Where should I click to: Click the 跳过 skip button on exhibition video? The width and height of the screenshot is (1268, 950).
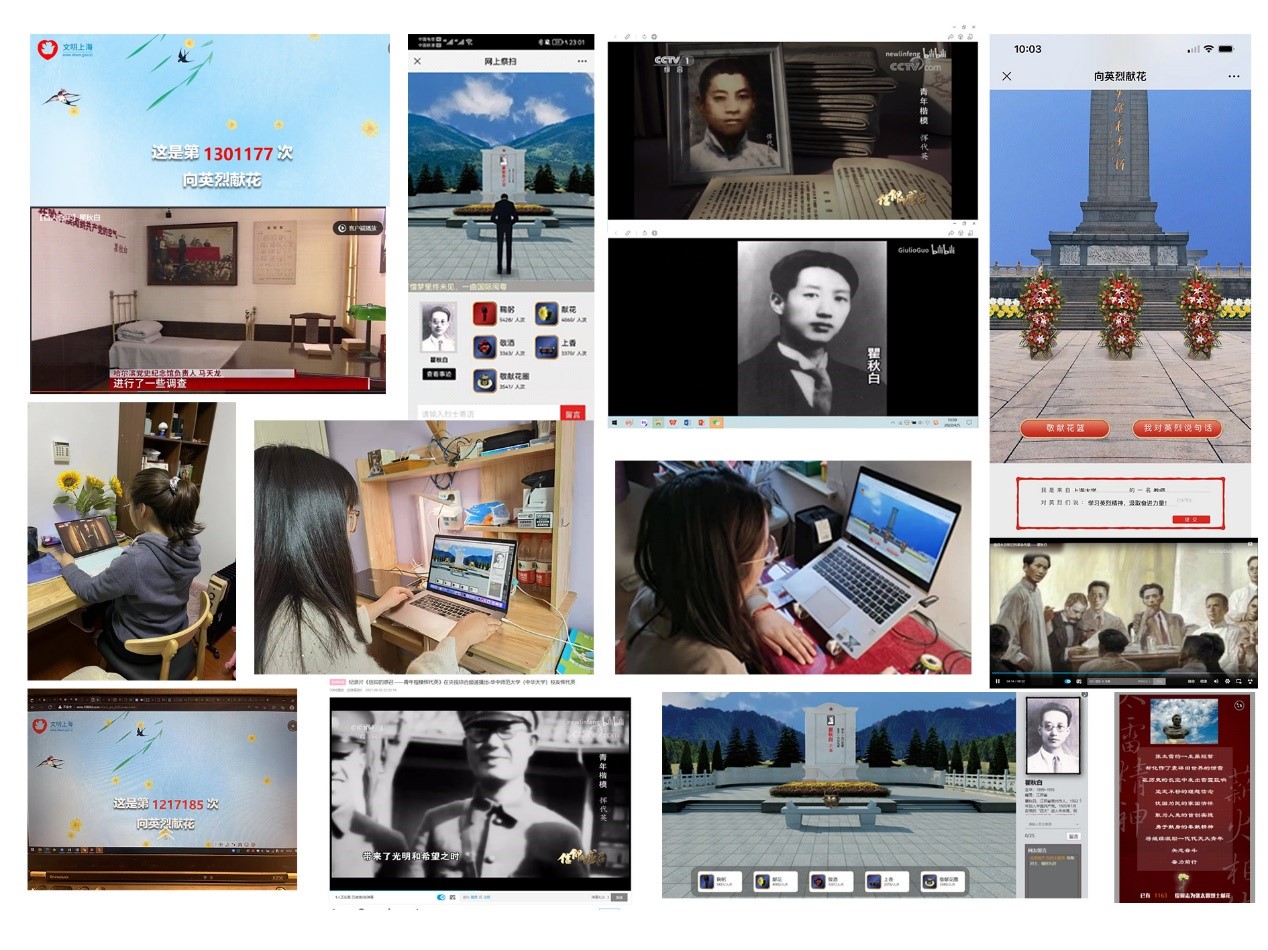(358, 228)
